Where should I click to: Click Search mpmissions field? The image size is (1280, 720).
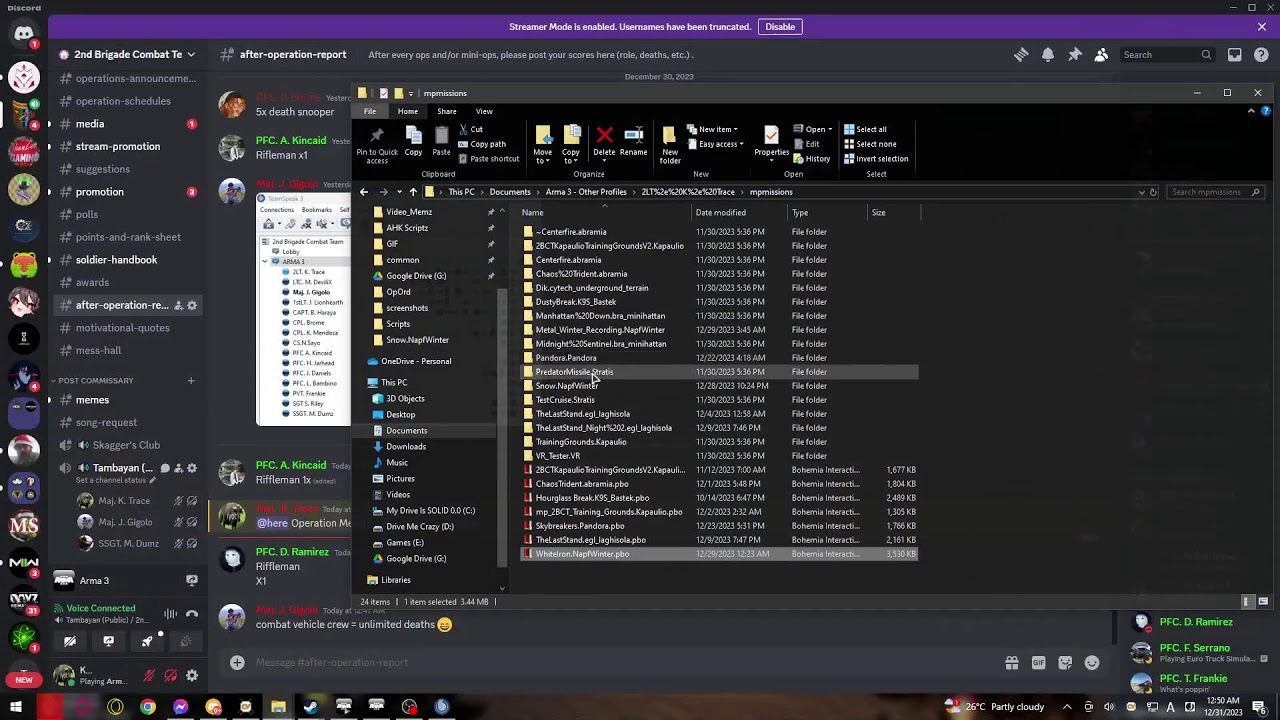coord(1215,192)
